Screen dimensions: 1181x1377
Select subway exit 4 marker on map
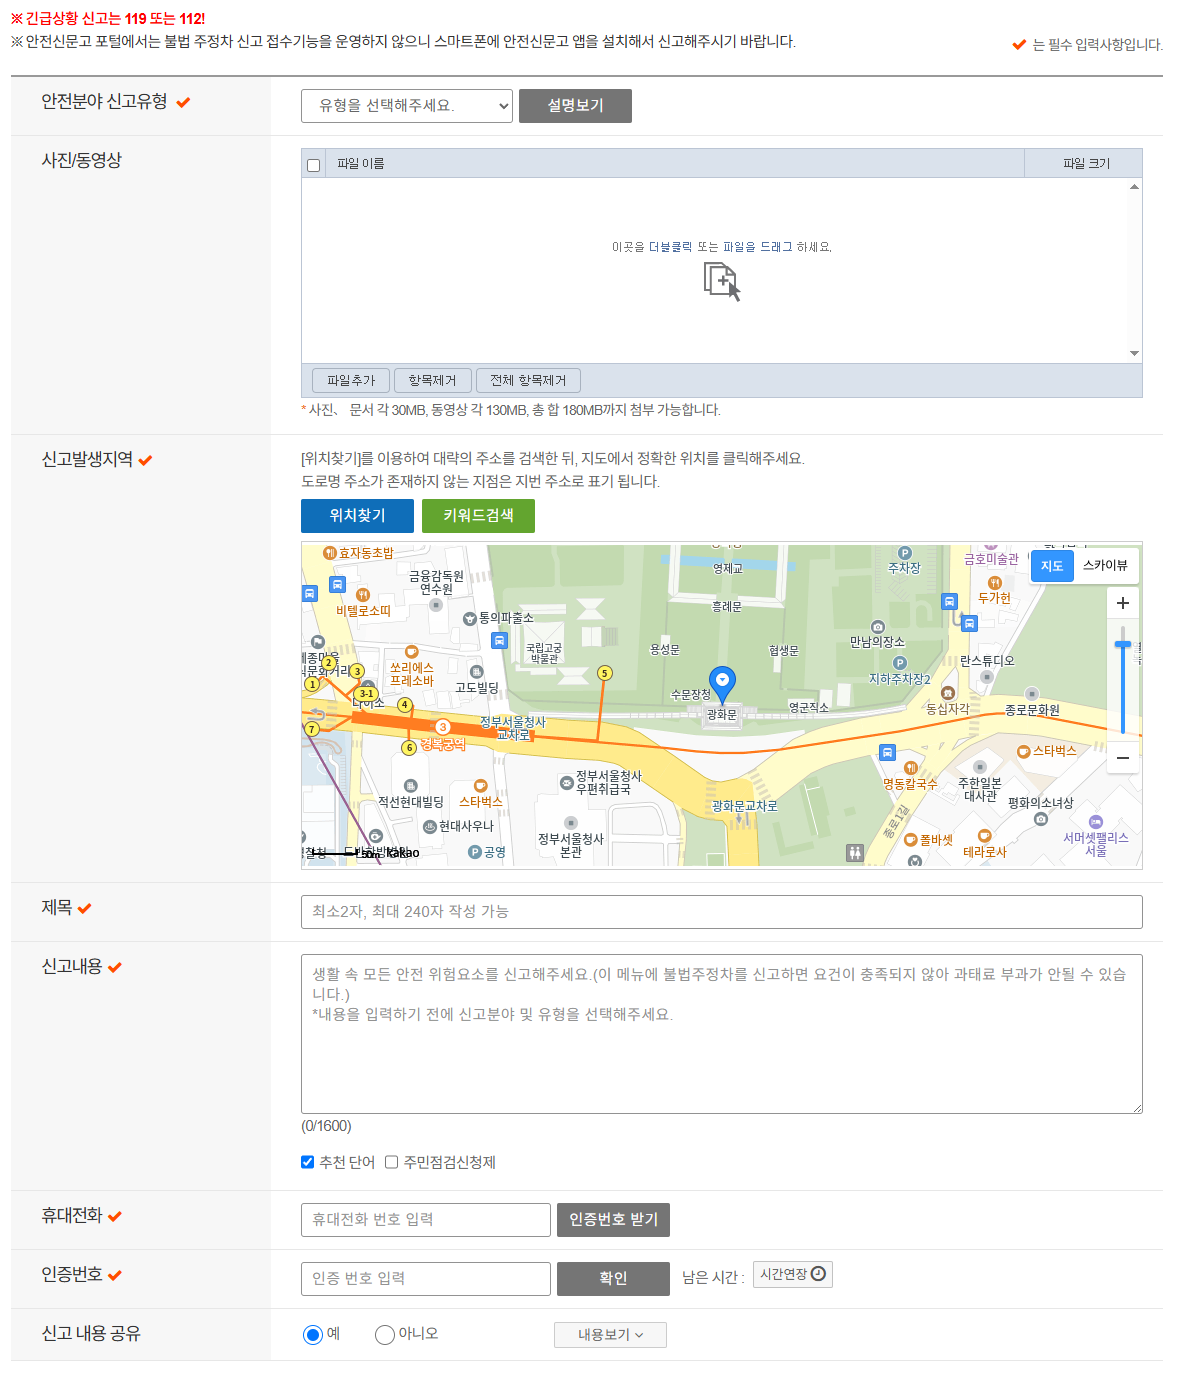[405, 705]
